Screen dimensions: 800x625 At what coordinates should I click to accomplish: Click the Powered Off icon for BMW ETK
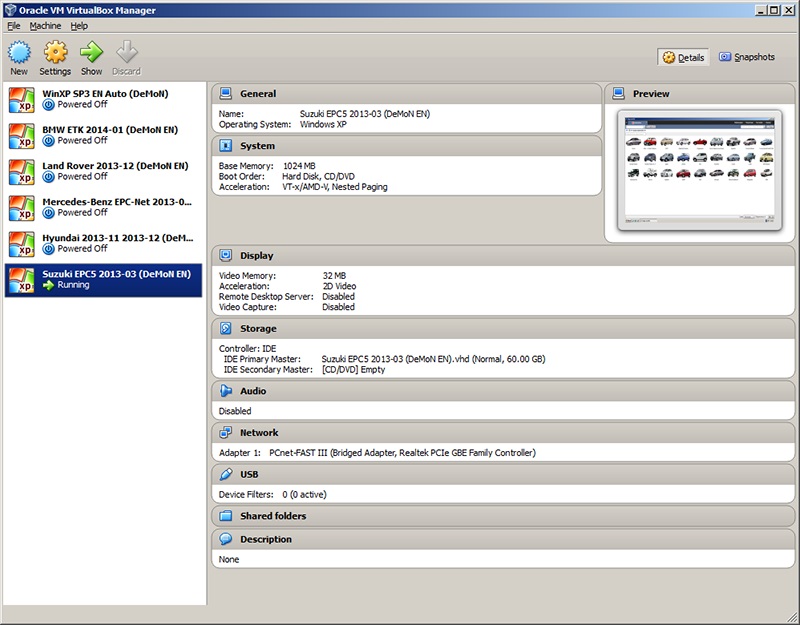coord(48,141)
